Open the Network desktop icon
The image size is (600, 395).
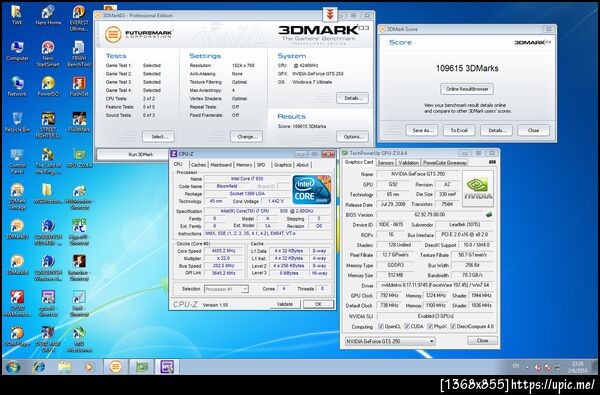(x=17, y=86)
